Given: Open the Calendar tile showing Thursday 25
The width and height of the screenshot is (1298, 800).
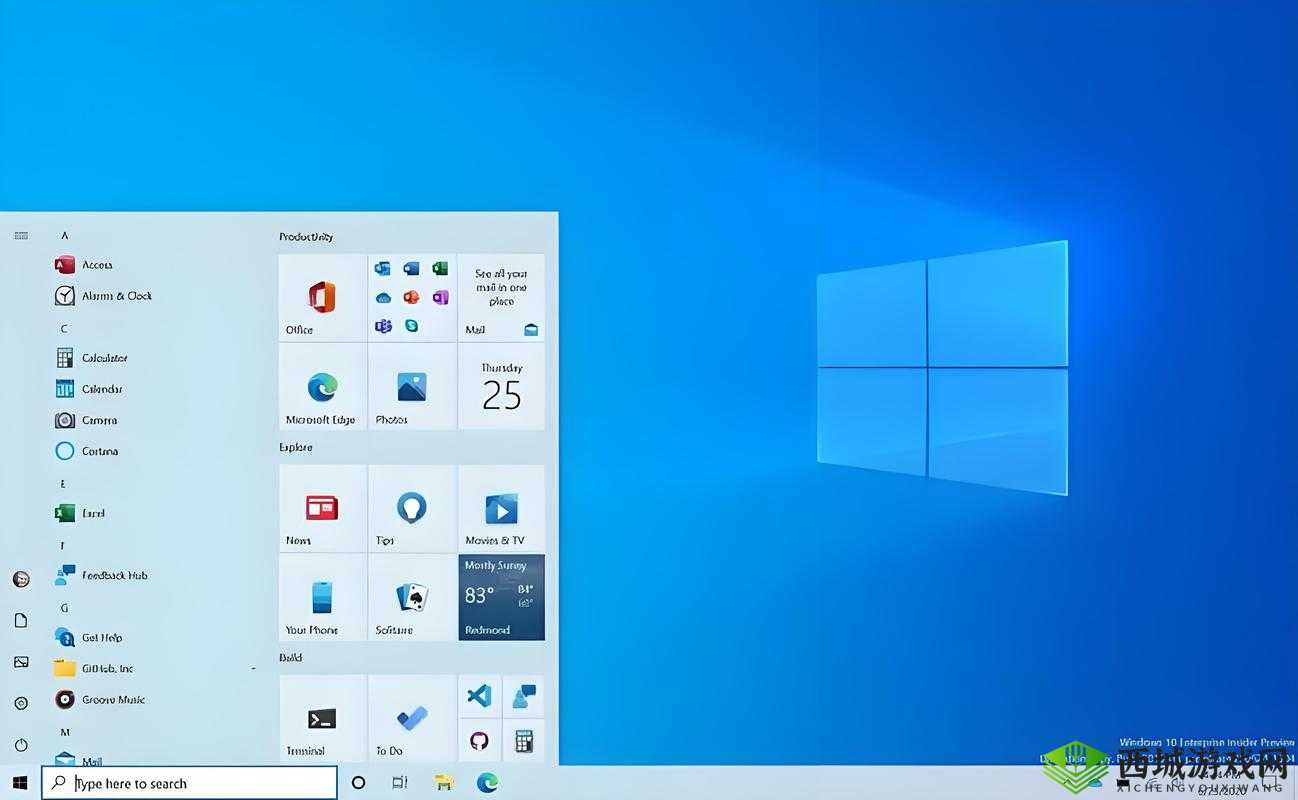Looking at the screenshot, I should click(x=501, y=387).
